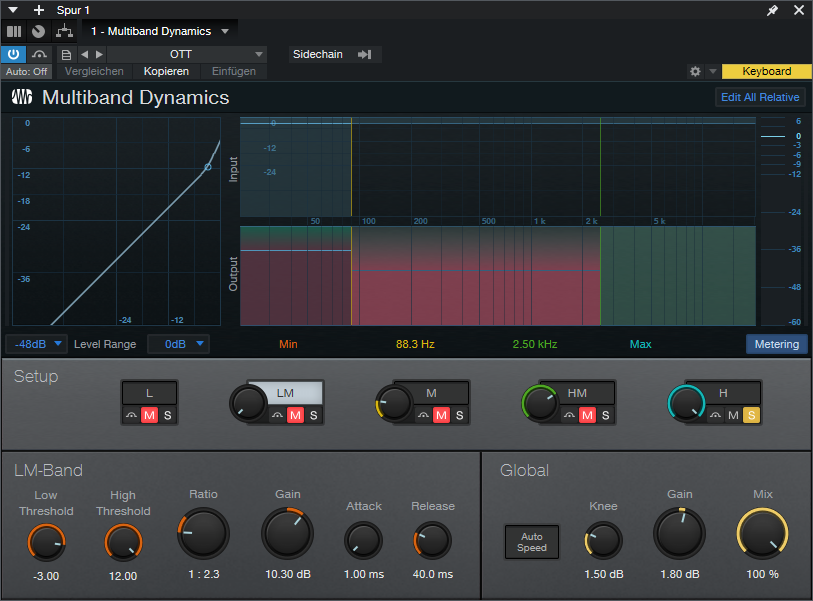Click the Auto Speed button

[x=531, y=542]
